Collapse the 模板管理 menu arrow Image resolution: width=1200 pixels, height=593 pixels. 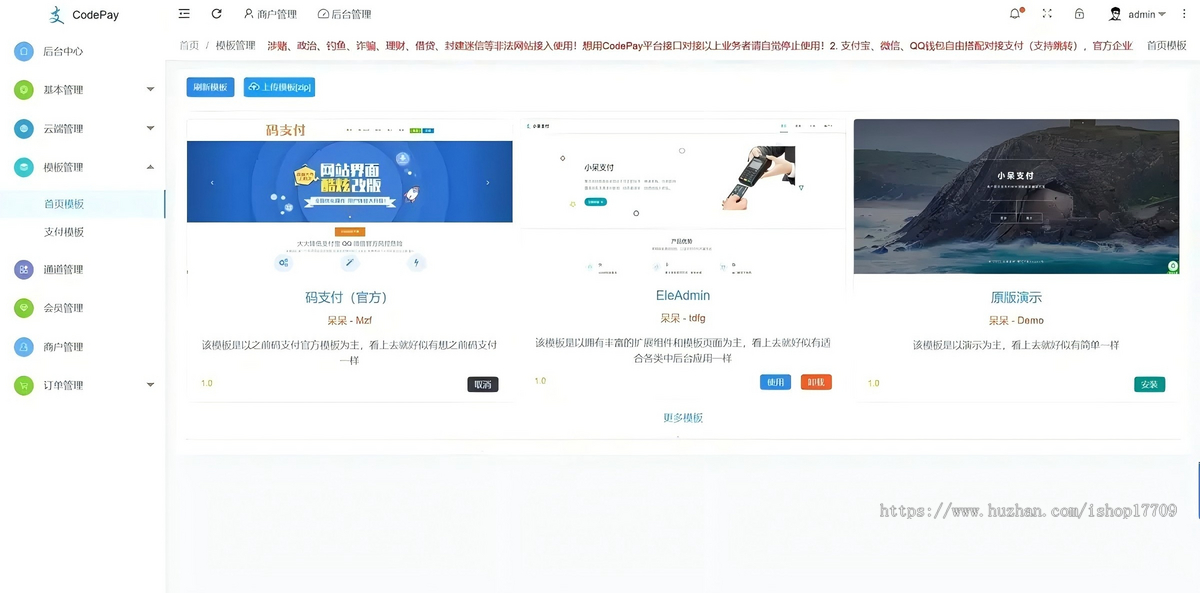pos(150,167)
